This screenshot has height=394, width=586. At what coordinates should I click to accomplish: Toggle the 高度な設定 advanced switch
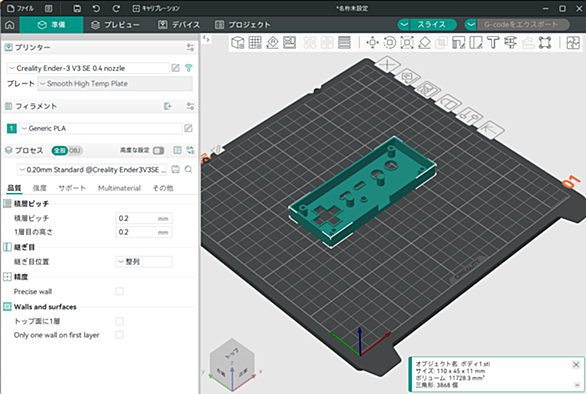(158, 151)
